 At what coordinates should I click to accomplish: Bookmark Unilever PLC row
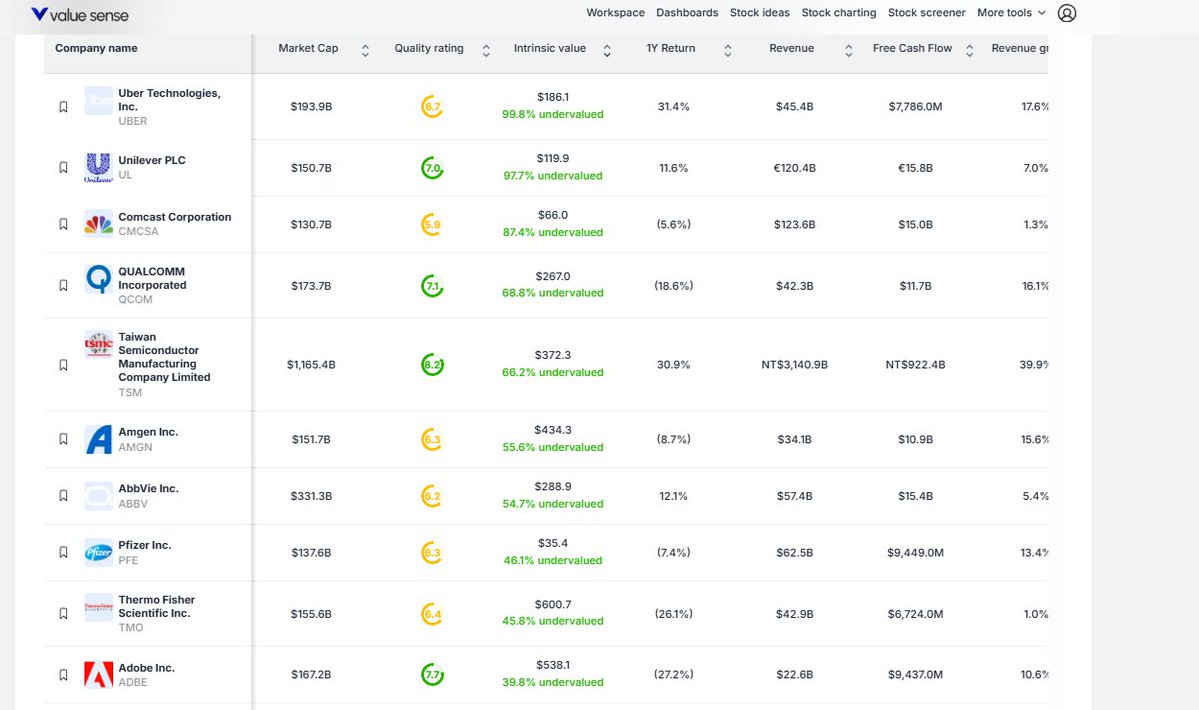coord(63,167)
